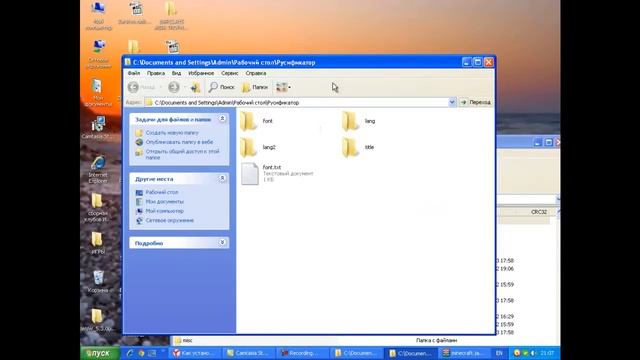Click the volume speaker tray icon
640x360 pixels.
[533, 353]
